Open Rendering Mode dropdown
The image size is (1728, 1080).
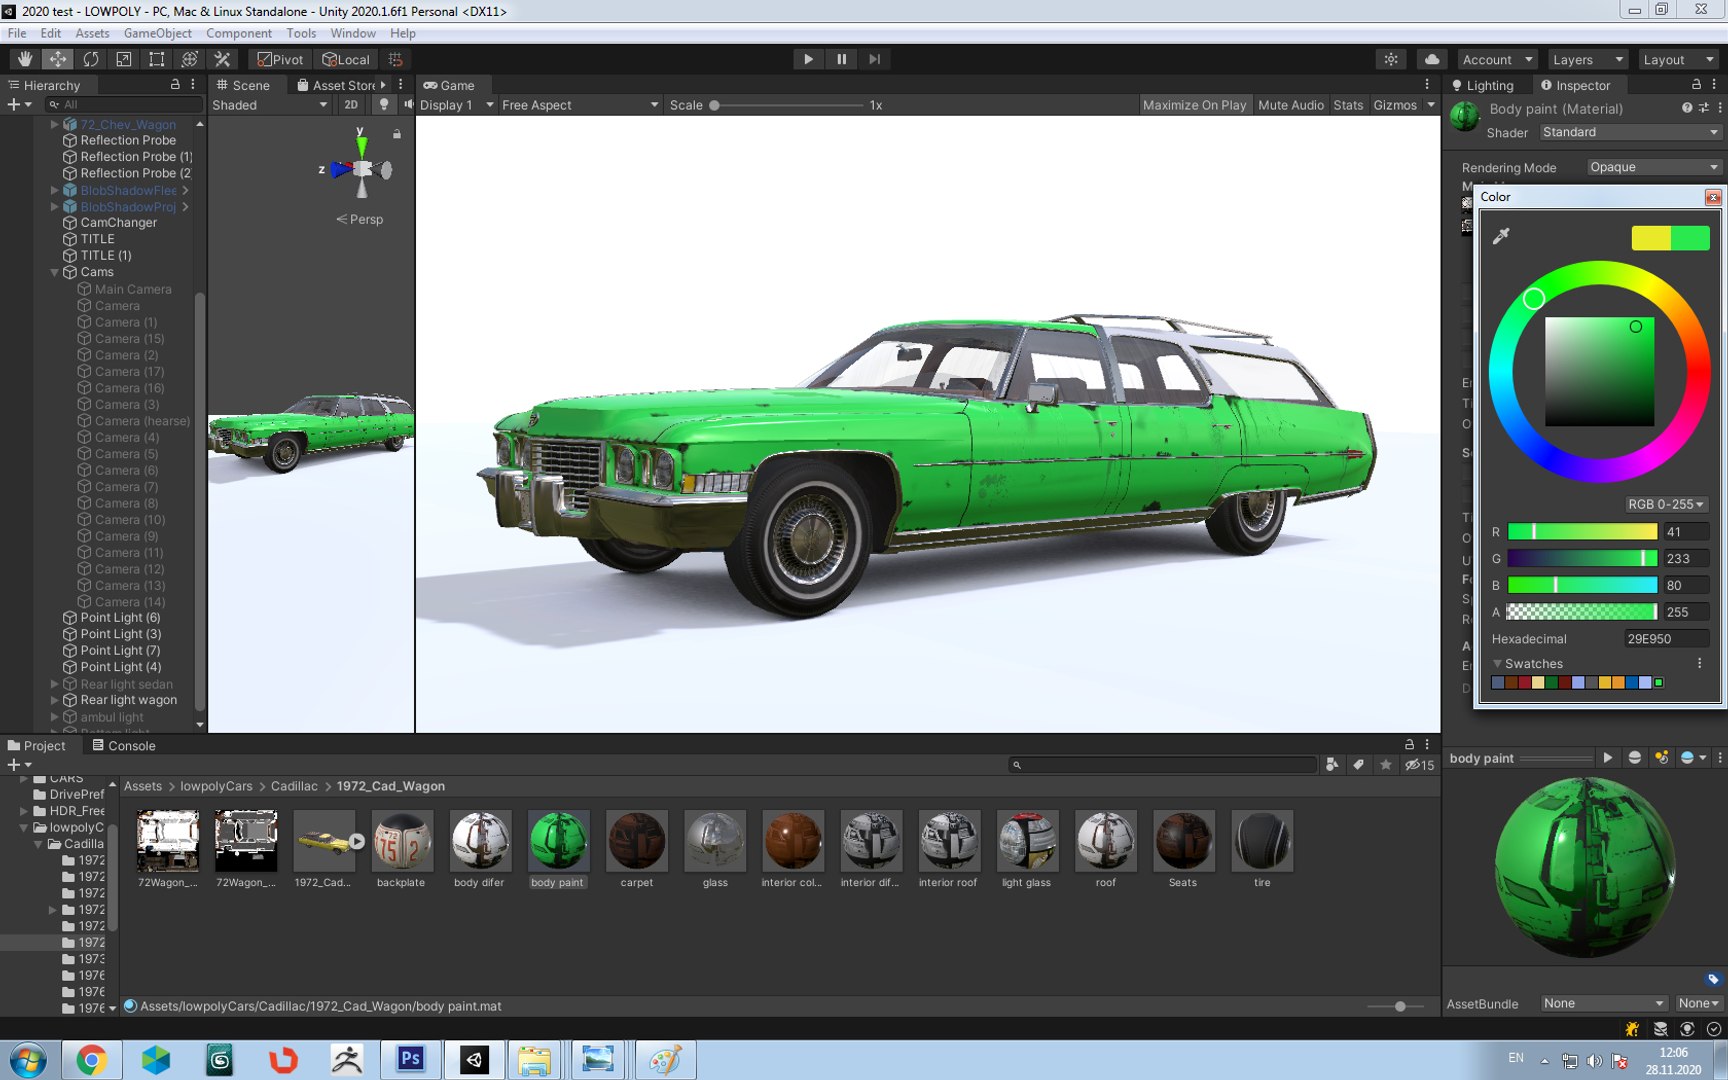[1654, 167]
